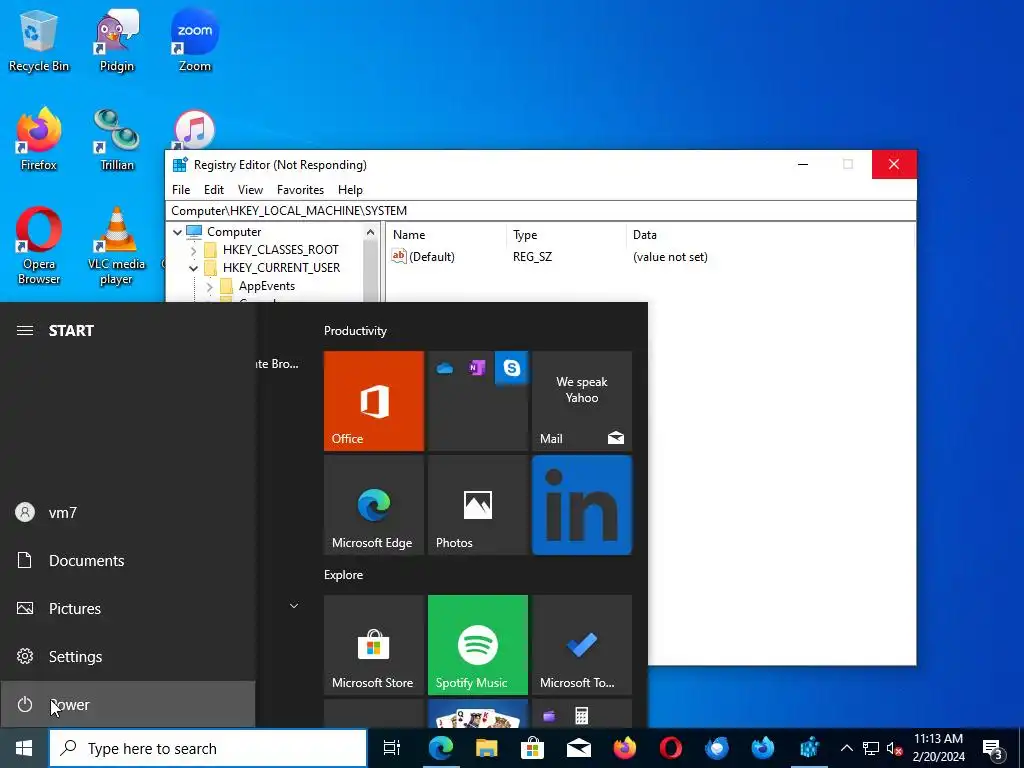
Task: Expand the Start menu hamburger button
Action: [25, 330]
